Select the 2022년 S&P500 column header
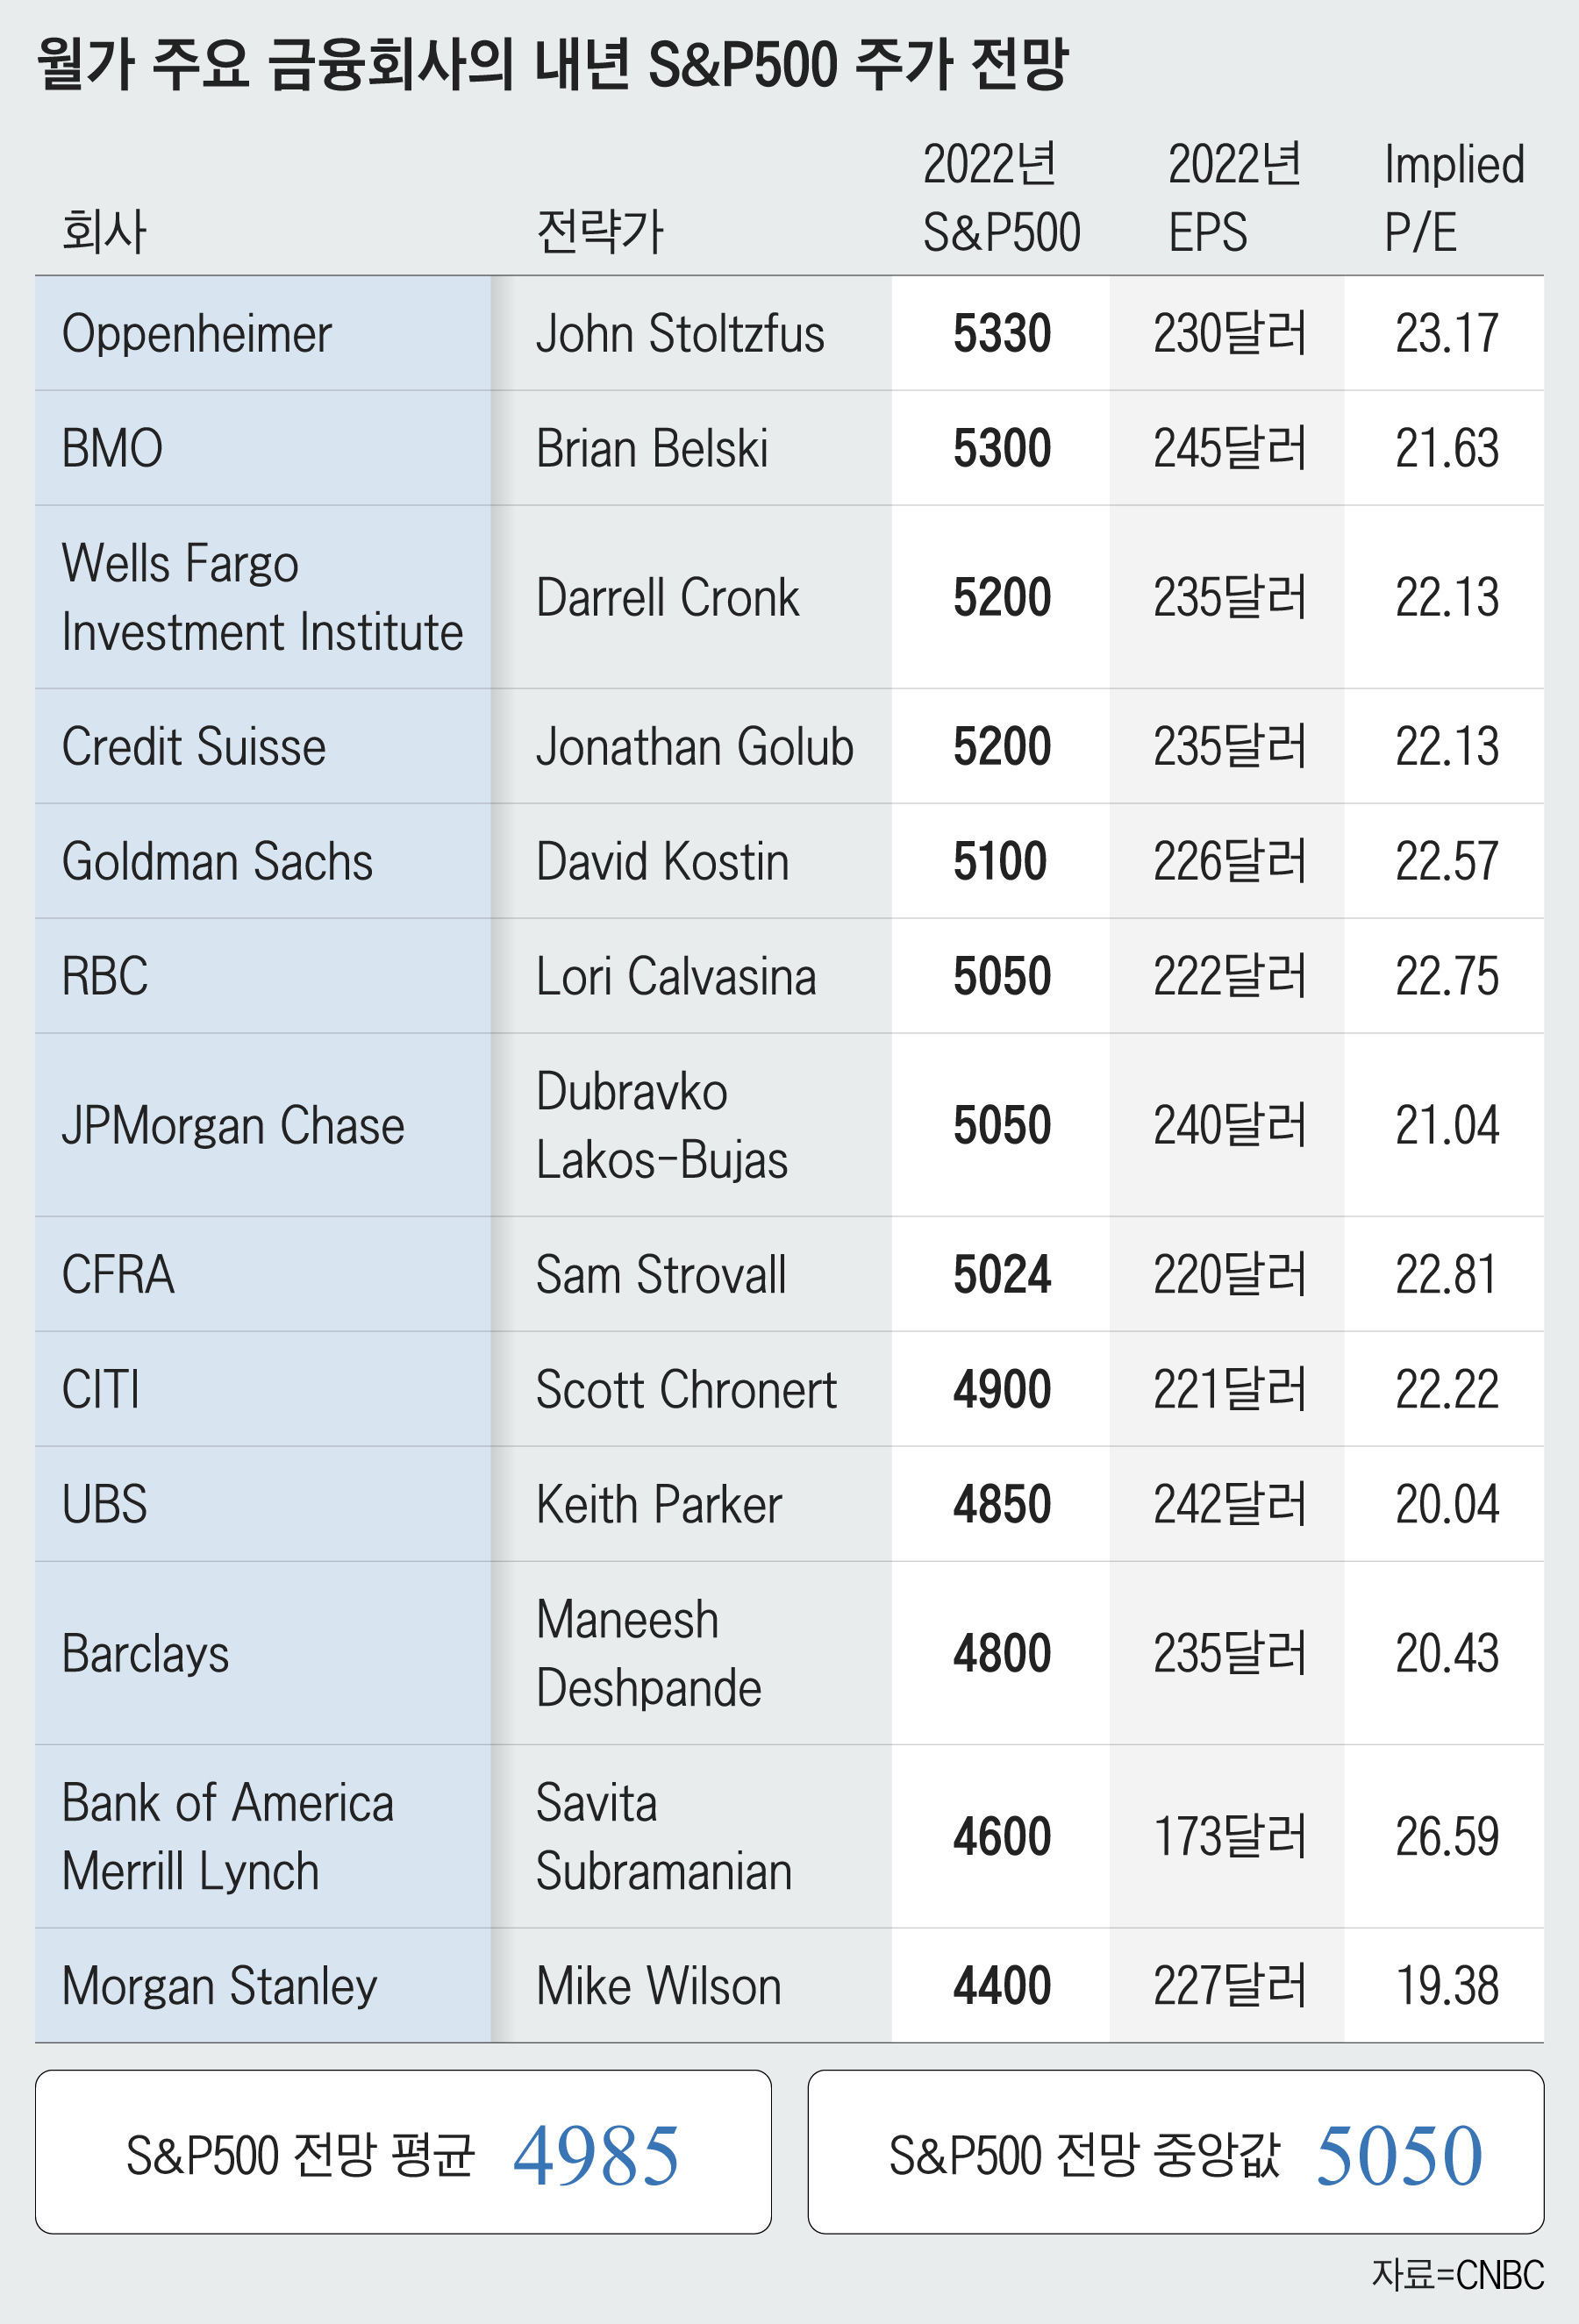1579x2324 pixels. 1001,198
